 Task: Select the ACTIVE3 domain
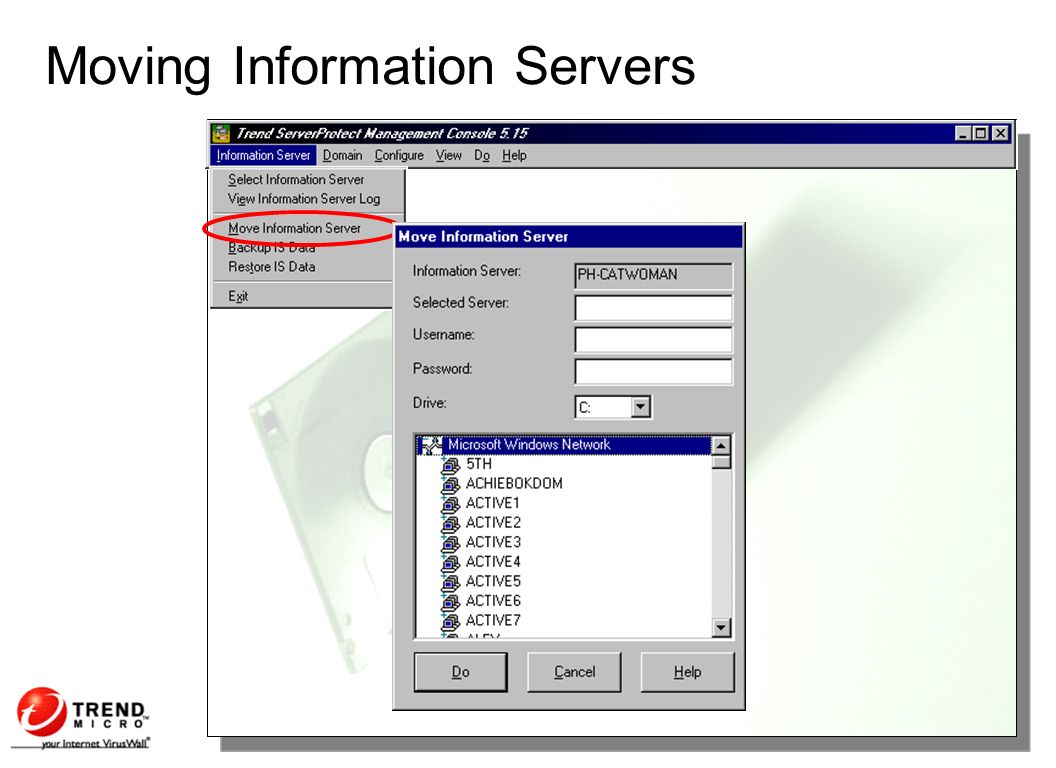pyautogui.click(x=493, y=543)
